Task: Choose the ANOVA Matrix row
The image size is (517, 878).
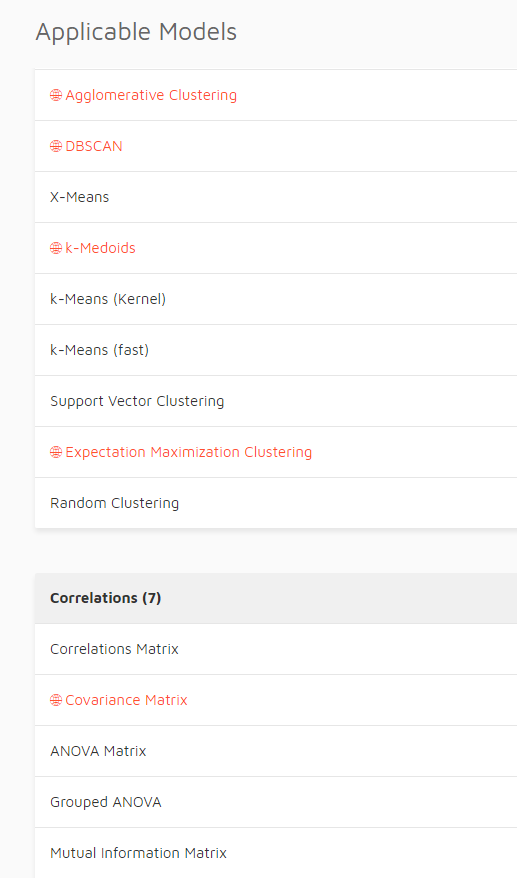Action: point(276,751)
